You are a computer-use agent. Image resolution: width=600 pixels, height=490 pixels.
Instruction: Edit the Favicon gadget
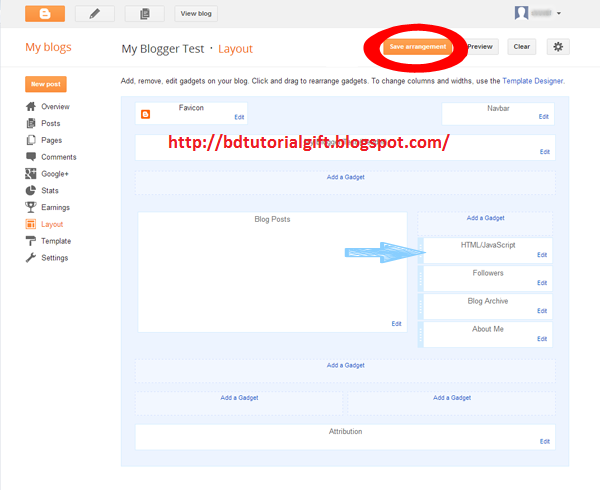coord(239,117)
